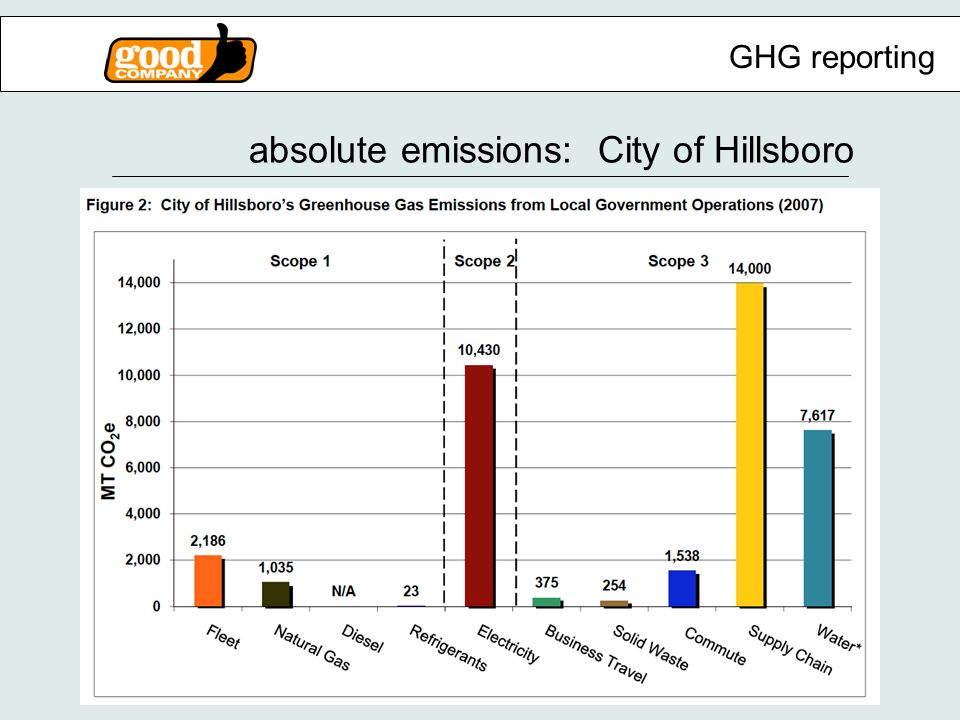
Task: Select the green Business Travel bar
Action: [547, 602]
